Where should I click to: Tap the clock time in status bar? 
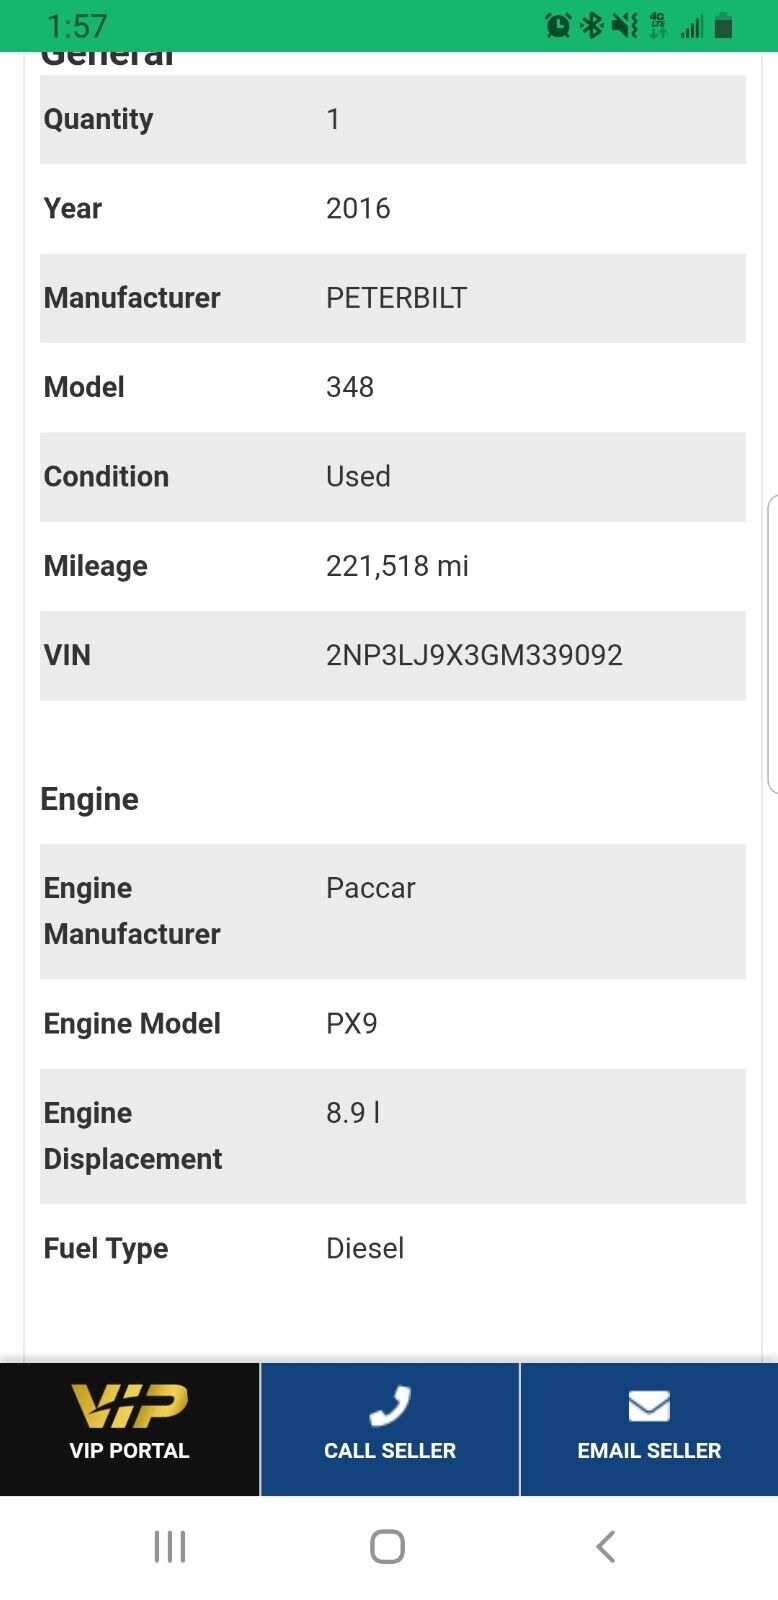(77, 26)
